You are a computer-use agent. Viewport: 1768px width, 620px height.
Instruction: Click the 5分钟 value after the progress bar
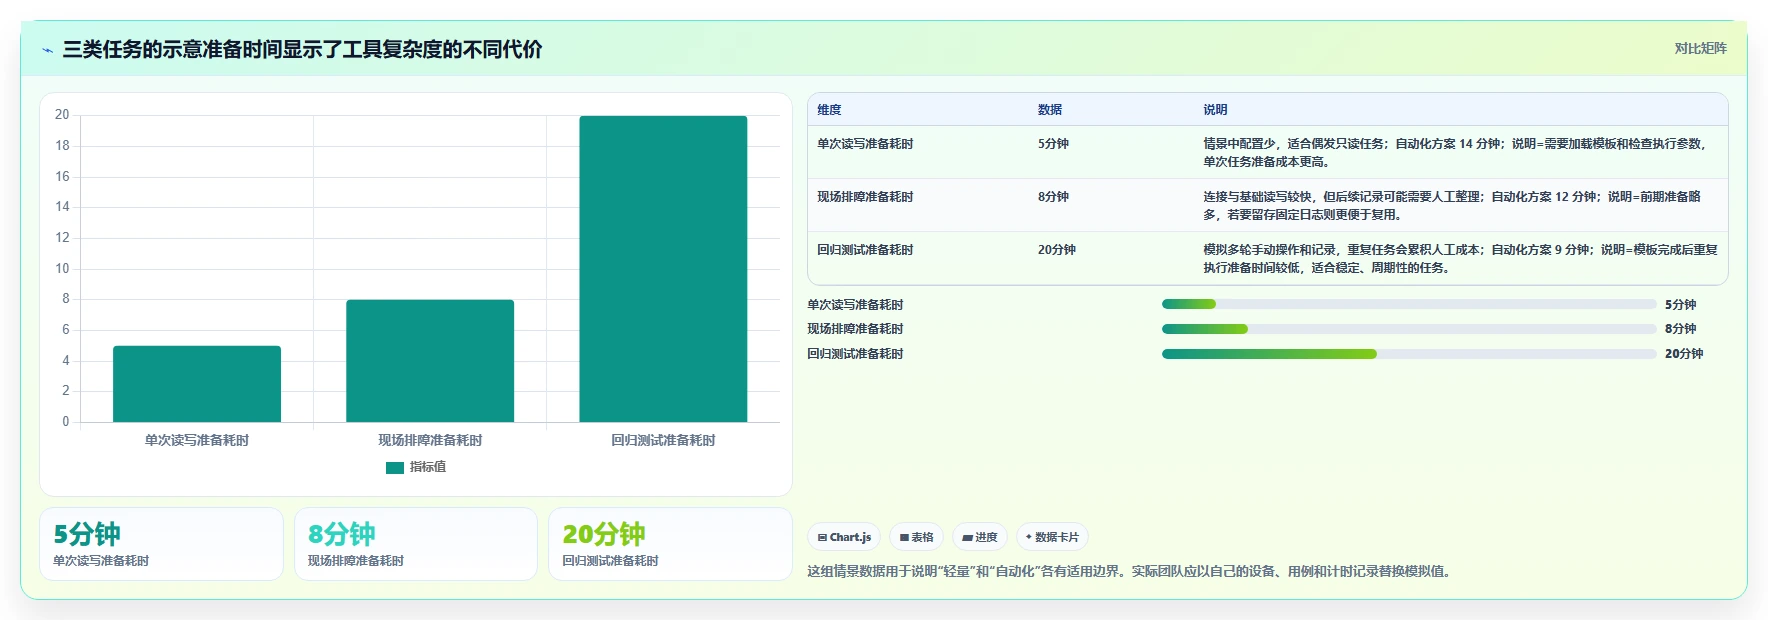1680,305
